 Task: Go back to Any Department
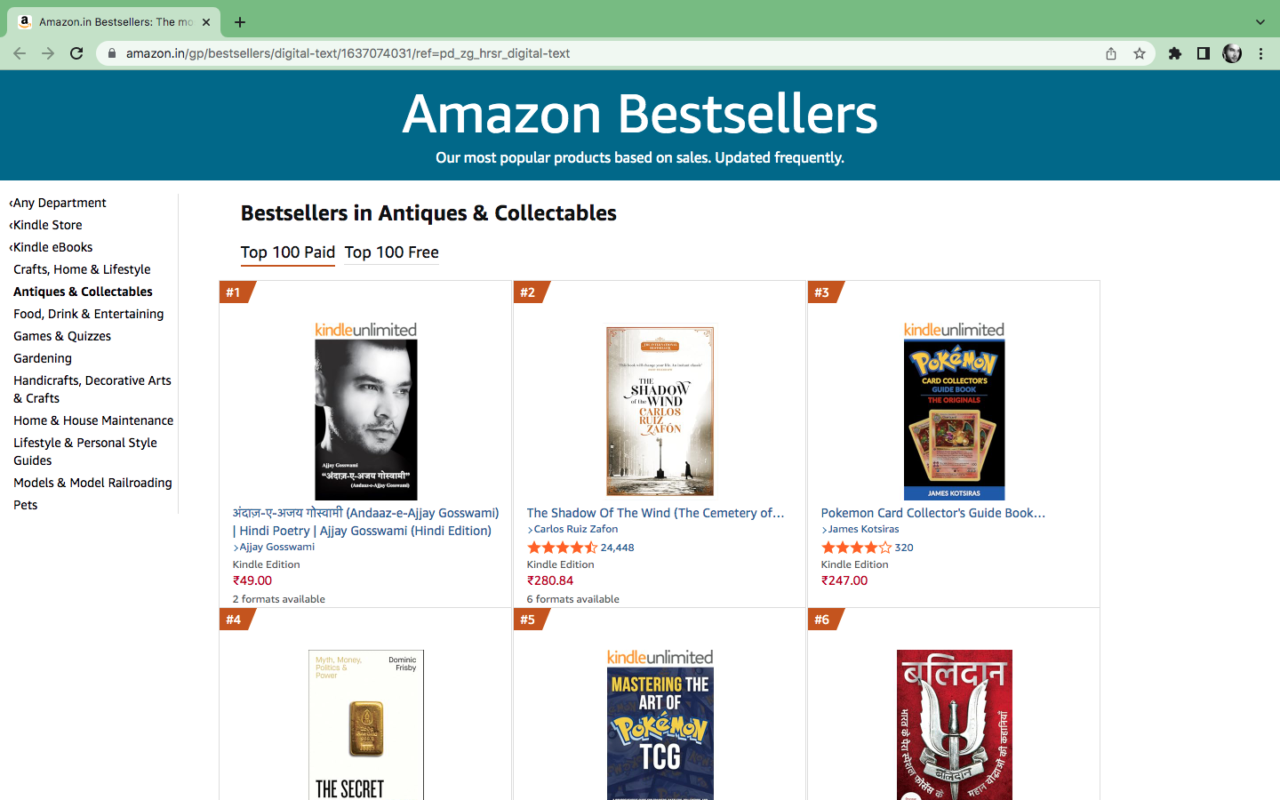[59, 203]
